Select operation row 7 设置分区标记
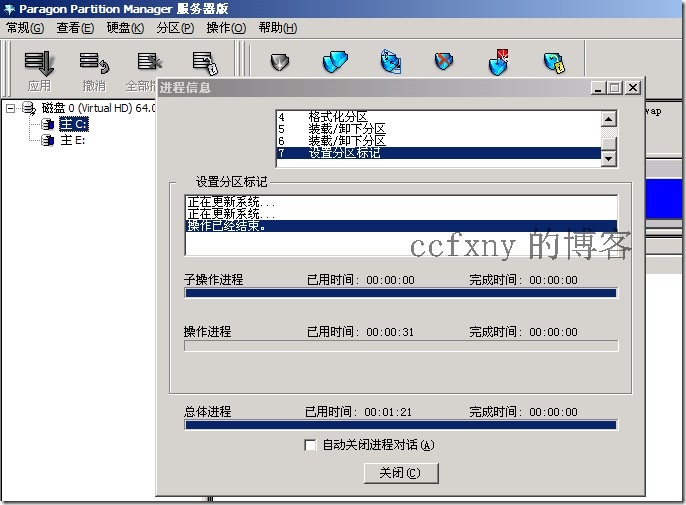The image size is (686, 505). 438,153
